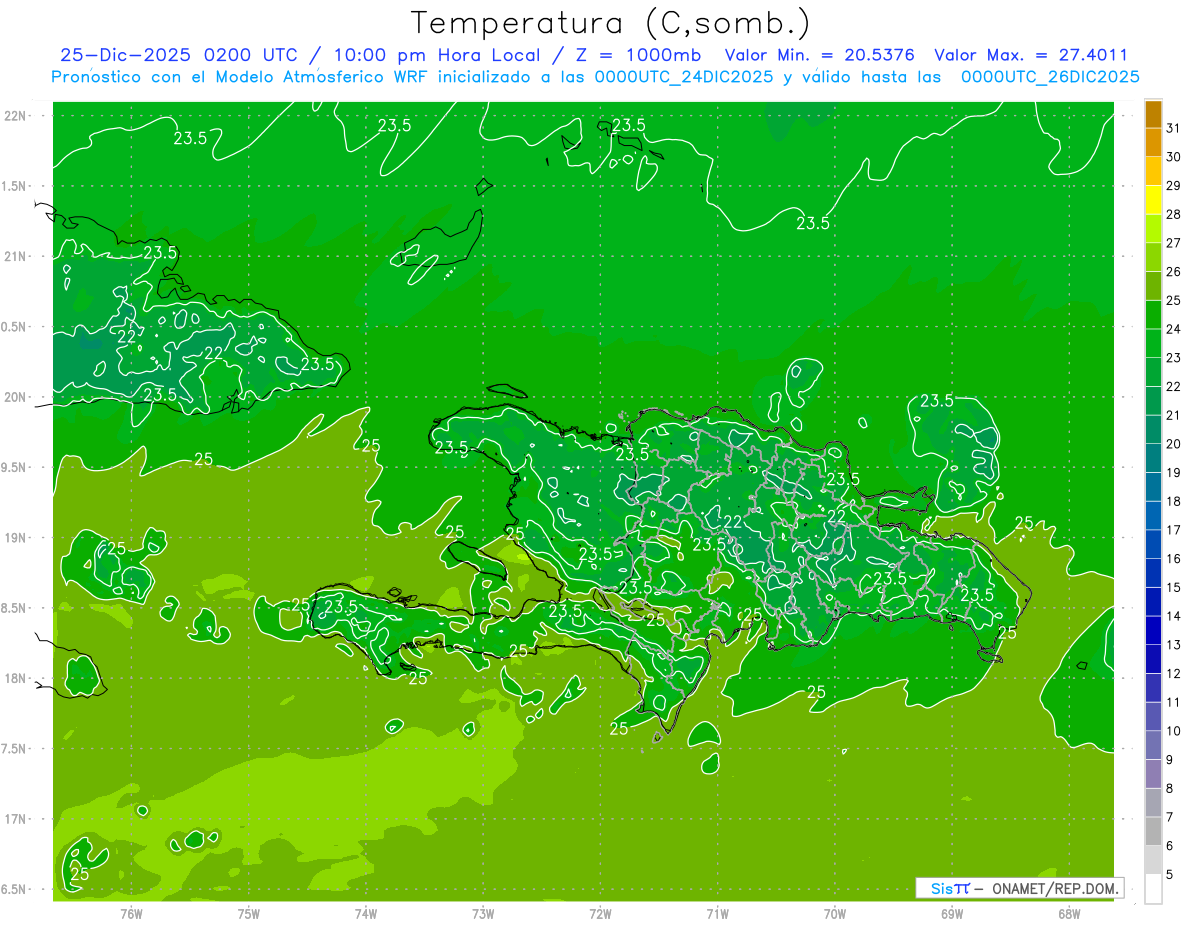Click the '18N' latitude axis label
The height and width of the screenshot is (927, 1200).
point(15,678)
